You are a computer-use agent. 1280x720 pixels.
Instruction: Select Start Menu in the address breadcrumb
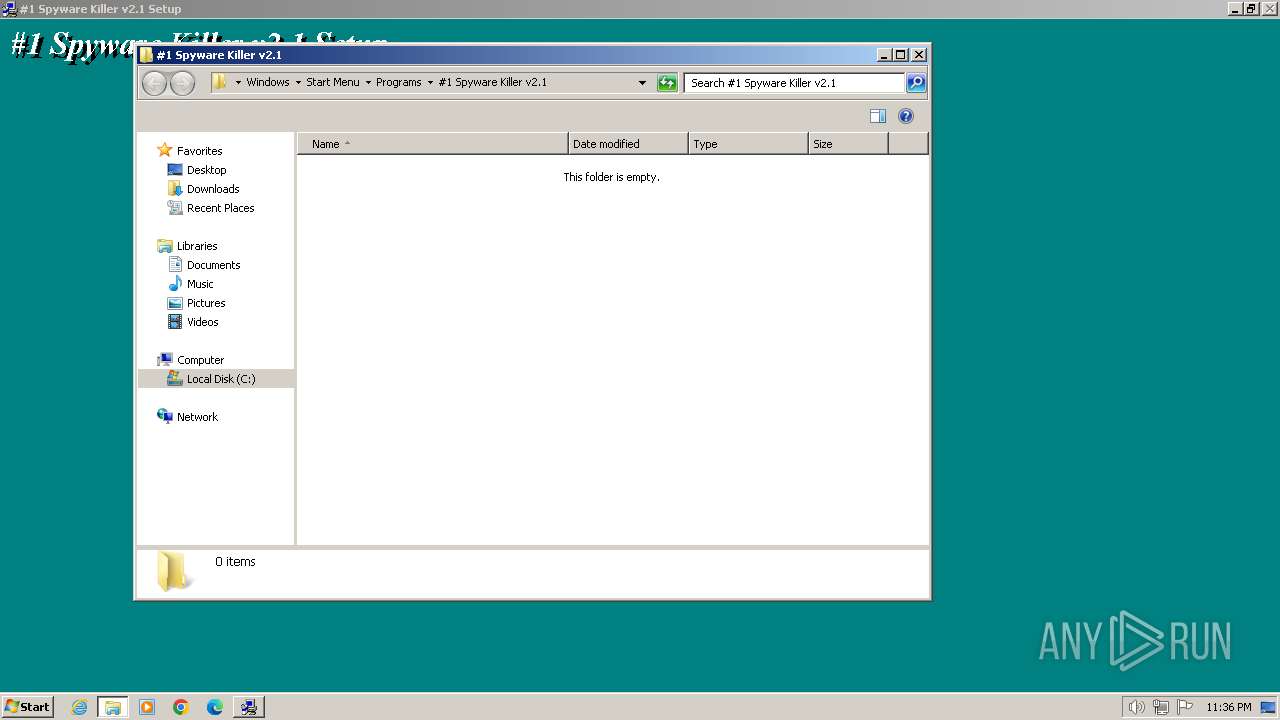(x=333, y=83)
